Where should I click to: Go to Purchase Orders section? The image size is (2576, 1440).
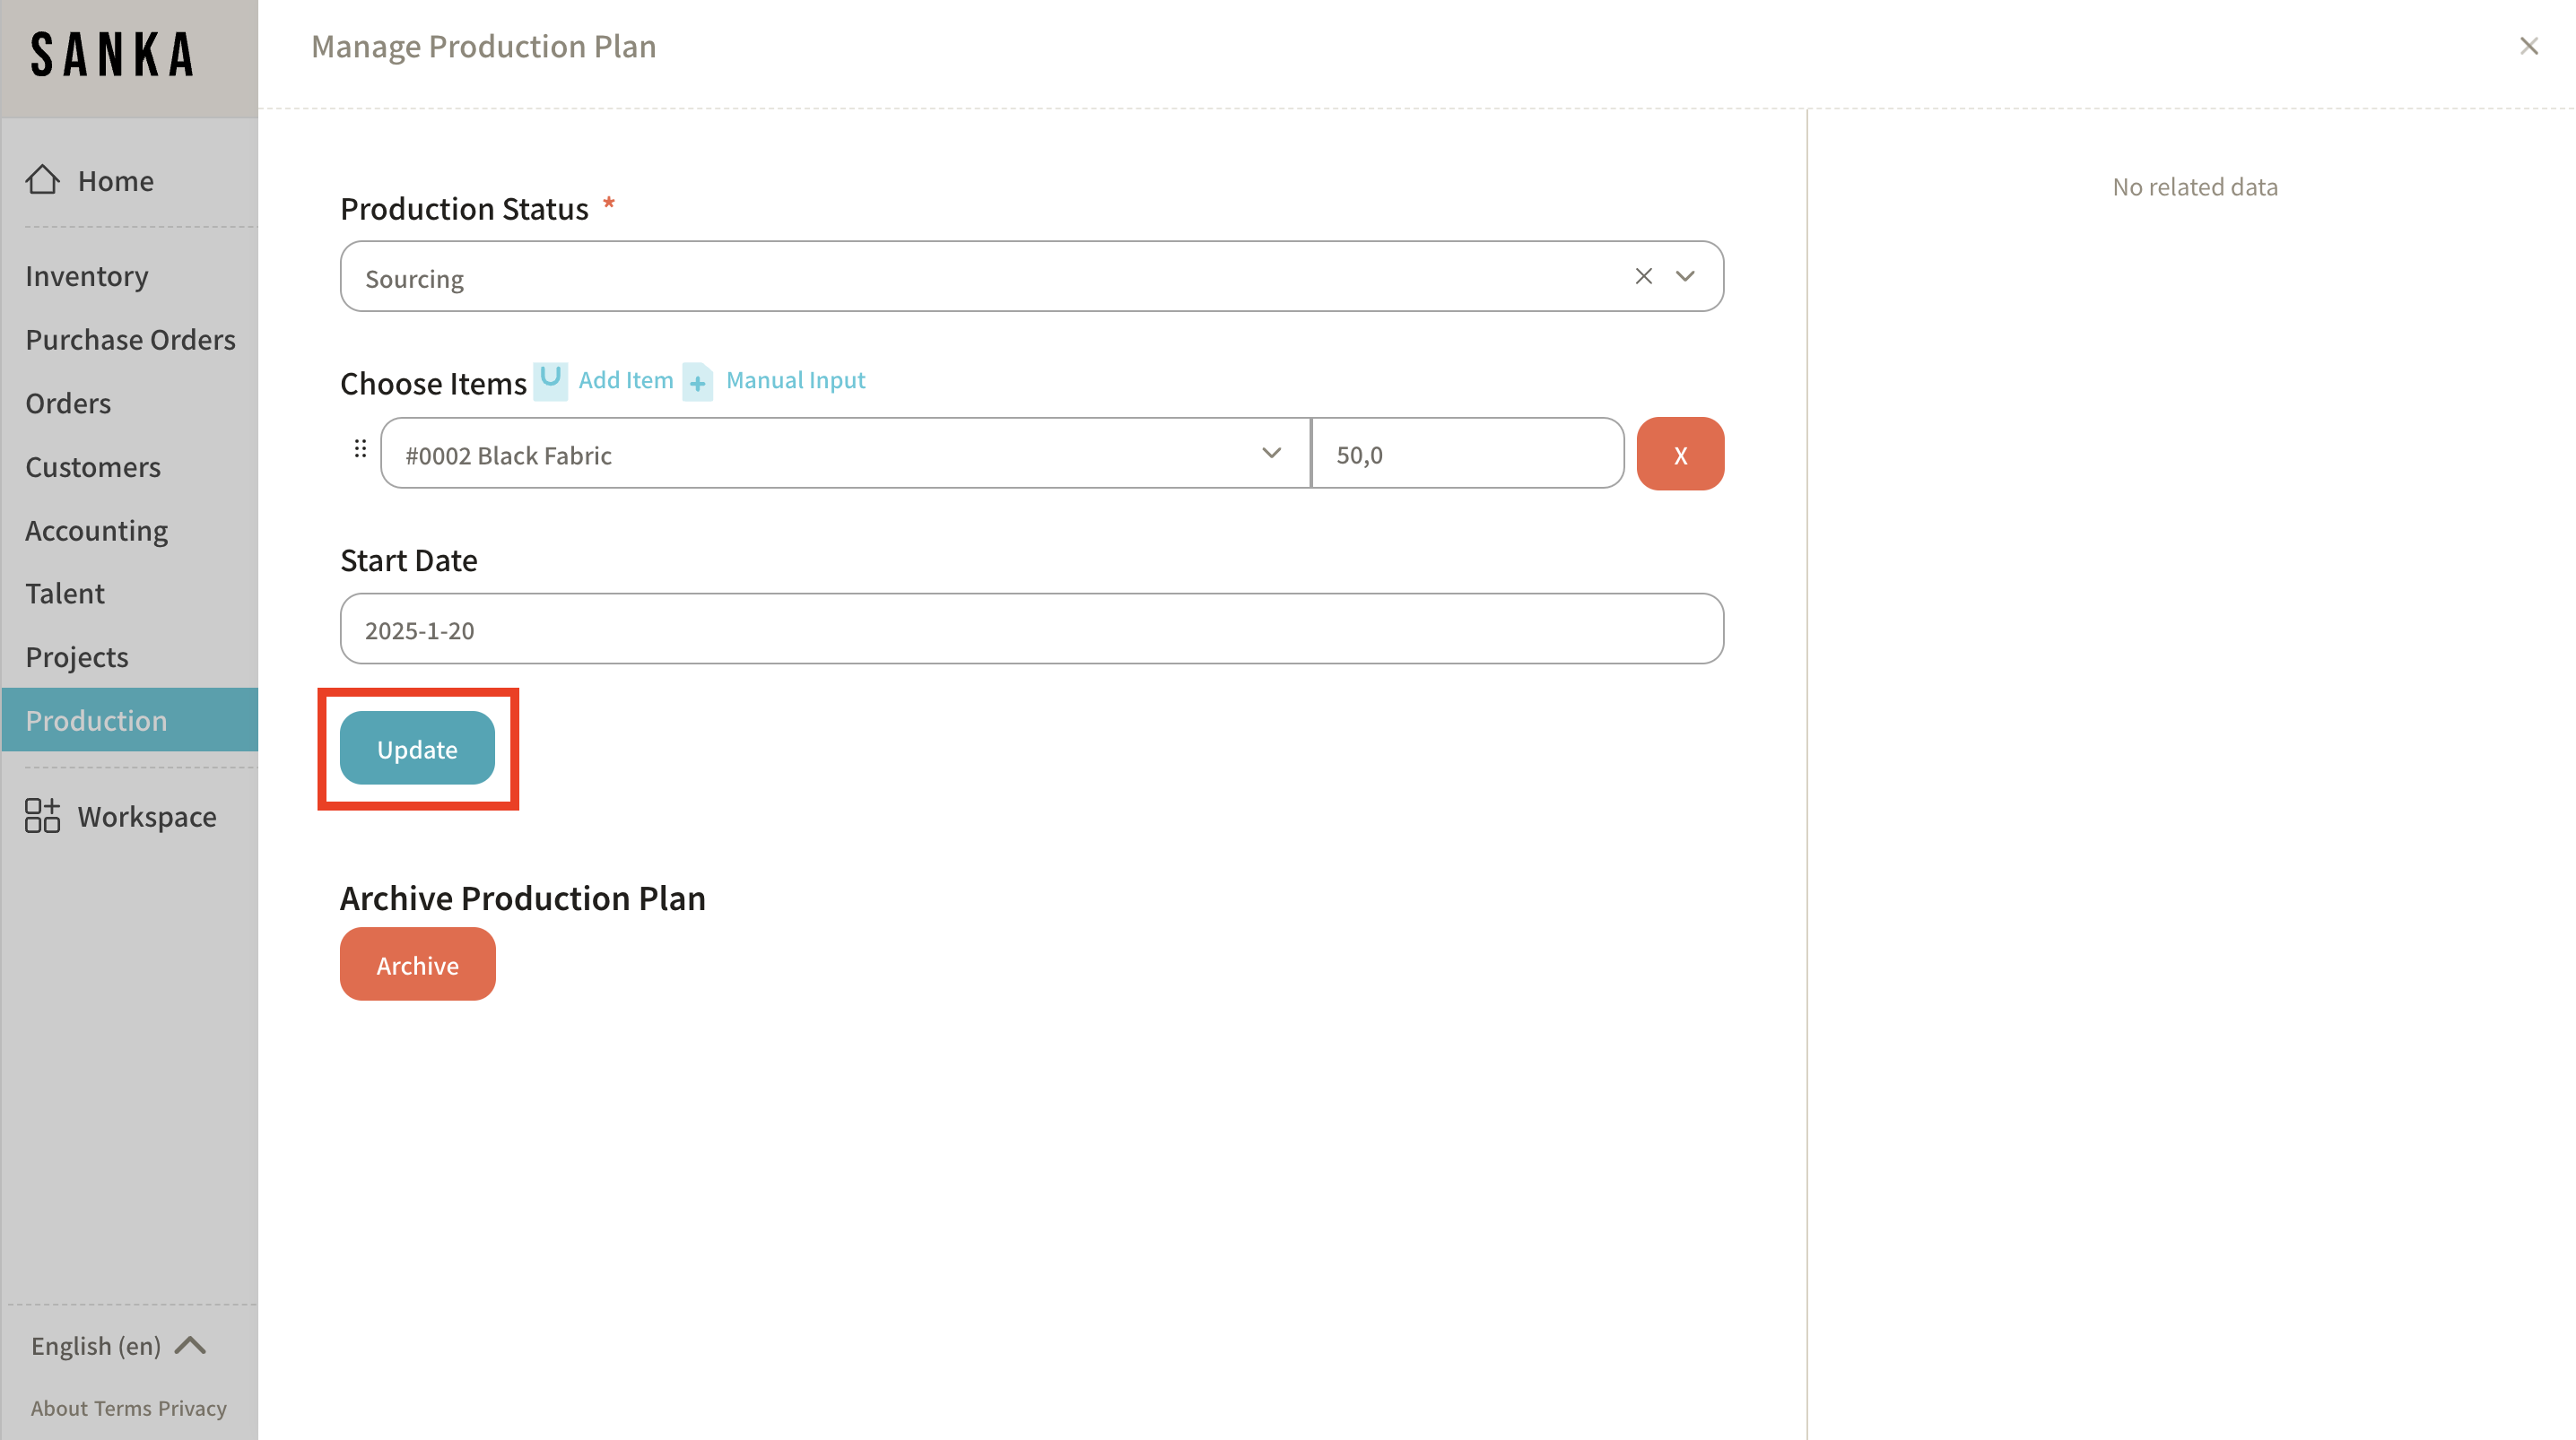(x=130, y=340)
